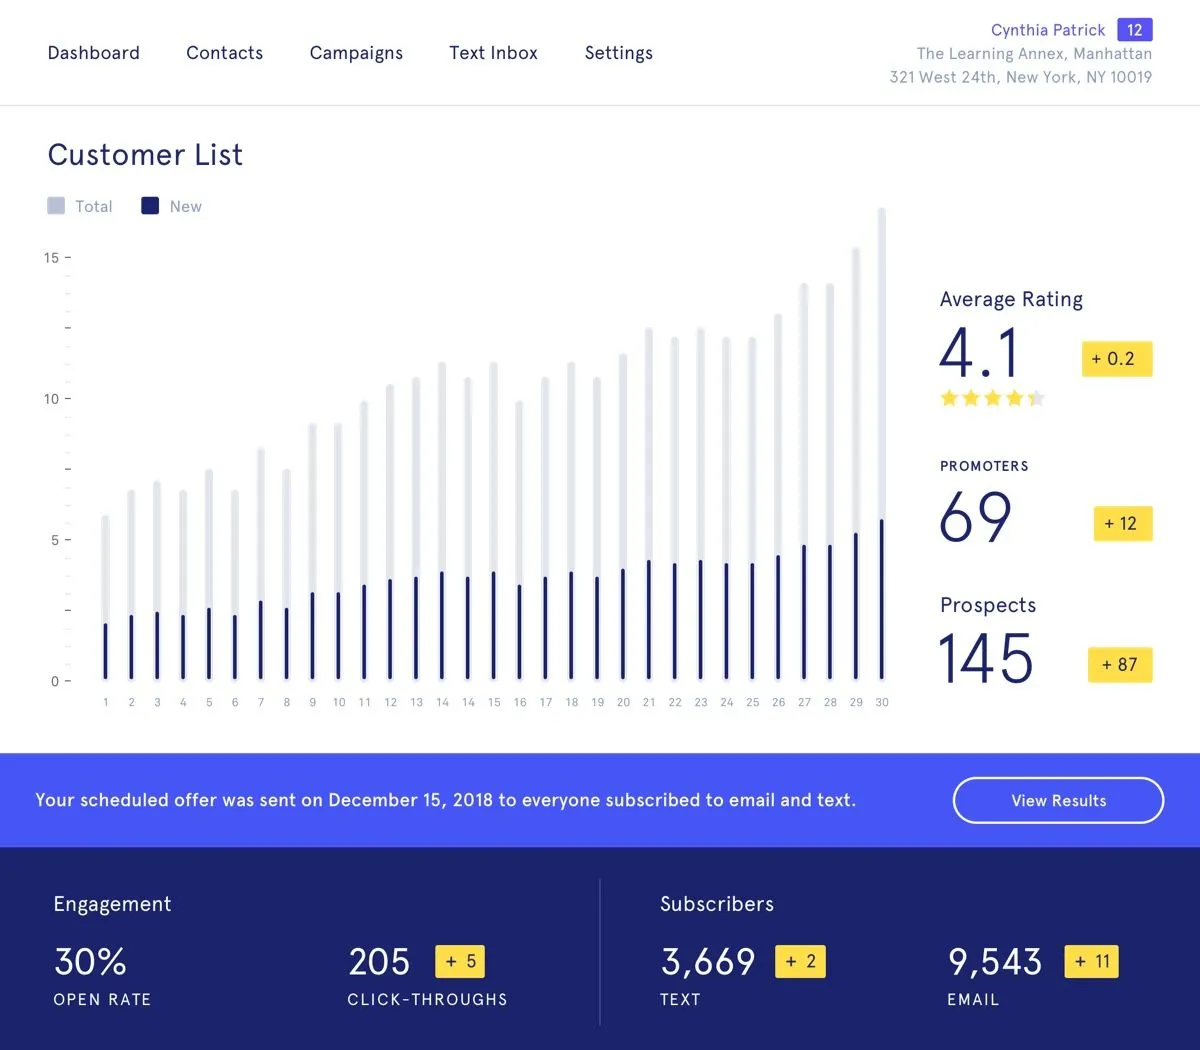Image resolution: width=1200 pixels, height=1050 pixels.
Task: Open the Campaigns section
Action: 356,53
